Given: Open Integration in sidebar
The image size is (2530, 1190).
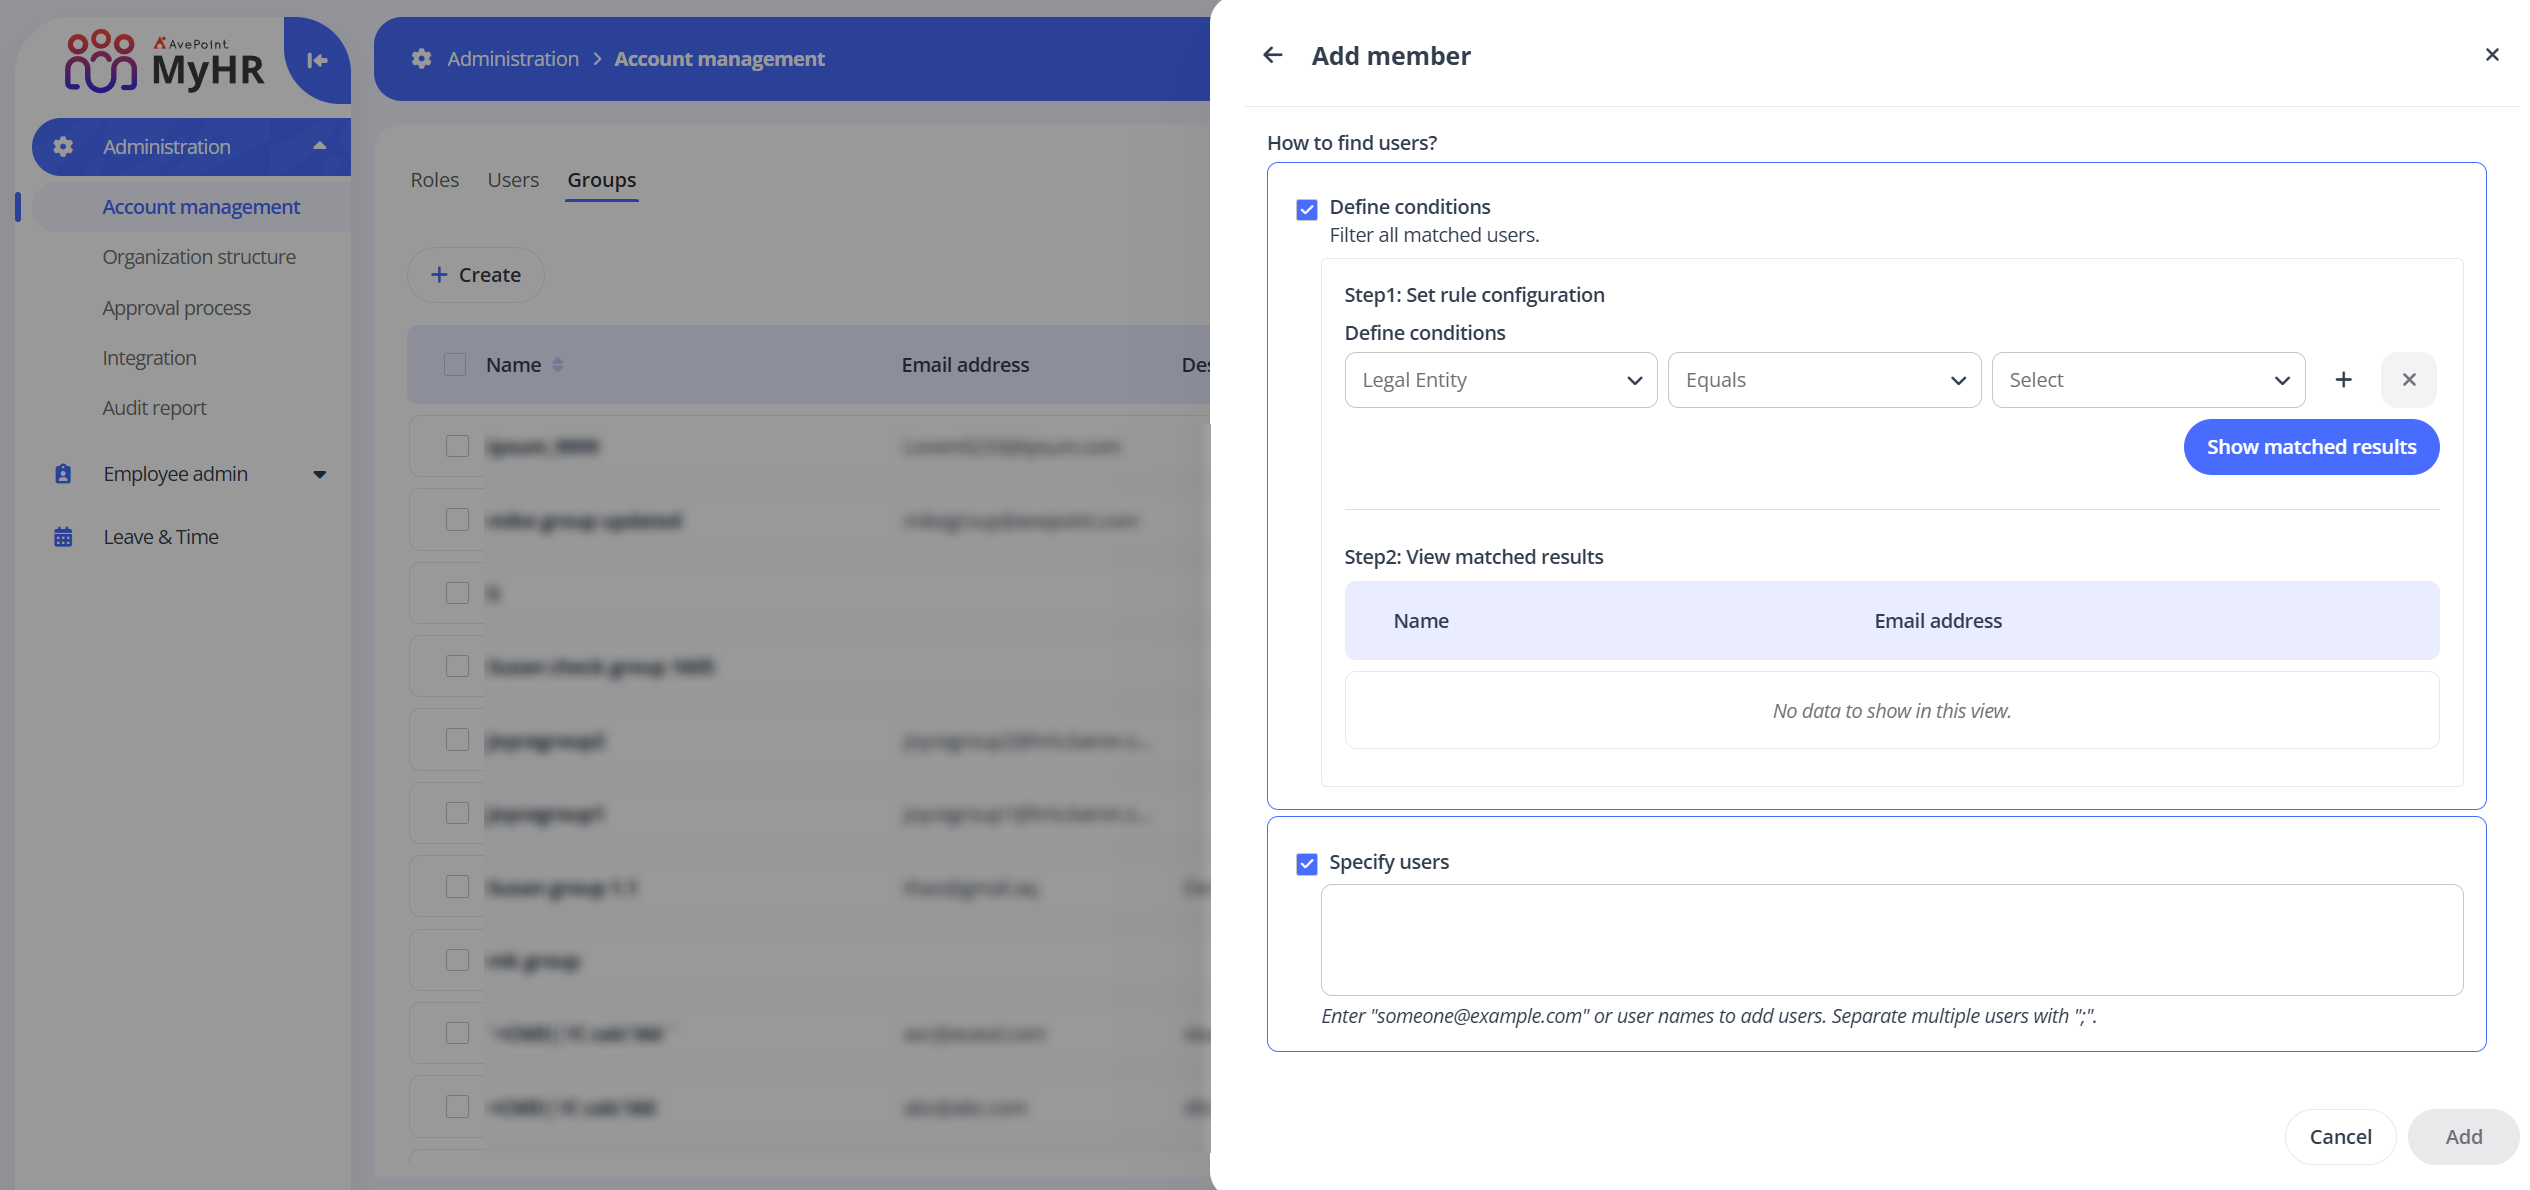Looking at the screenshot, I should (149, 358).
